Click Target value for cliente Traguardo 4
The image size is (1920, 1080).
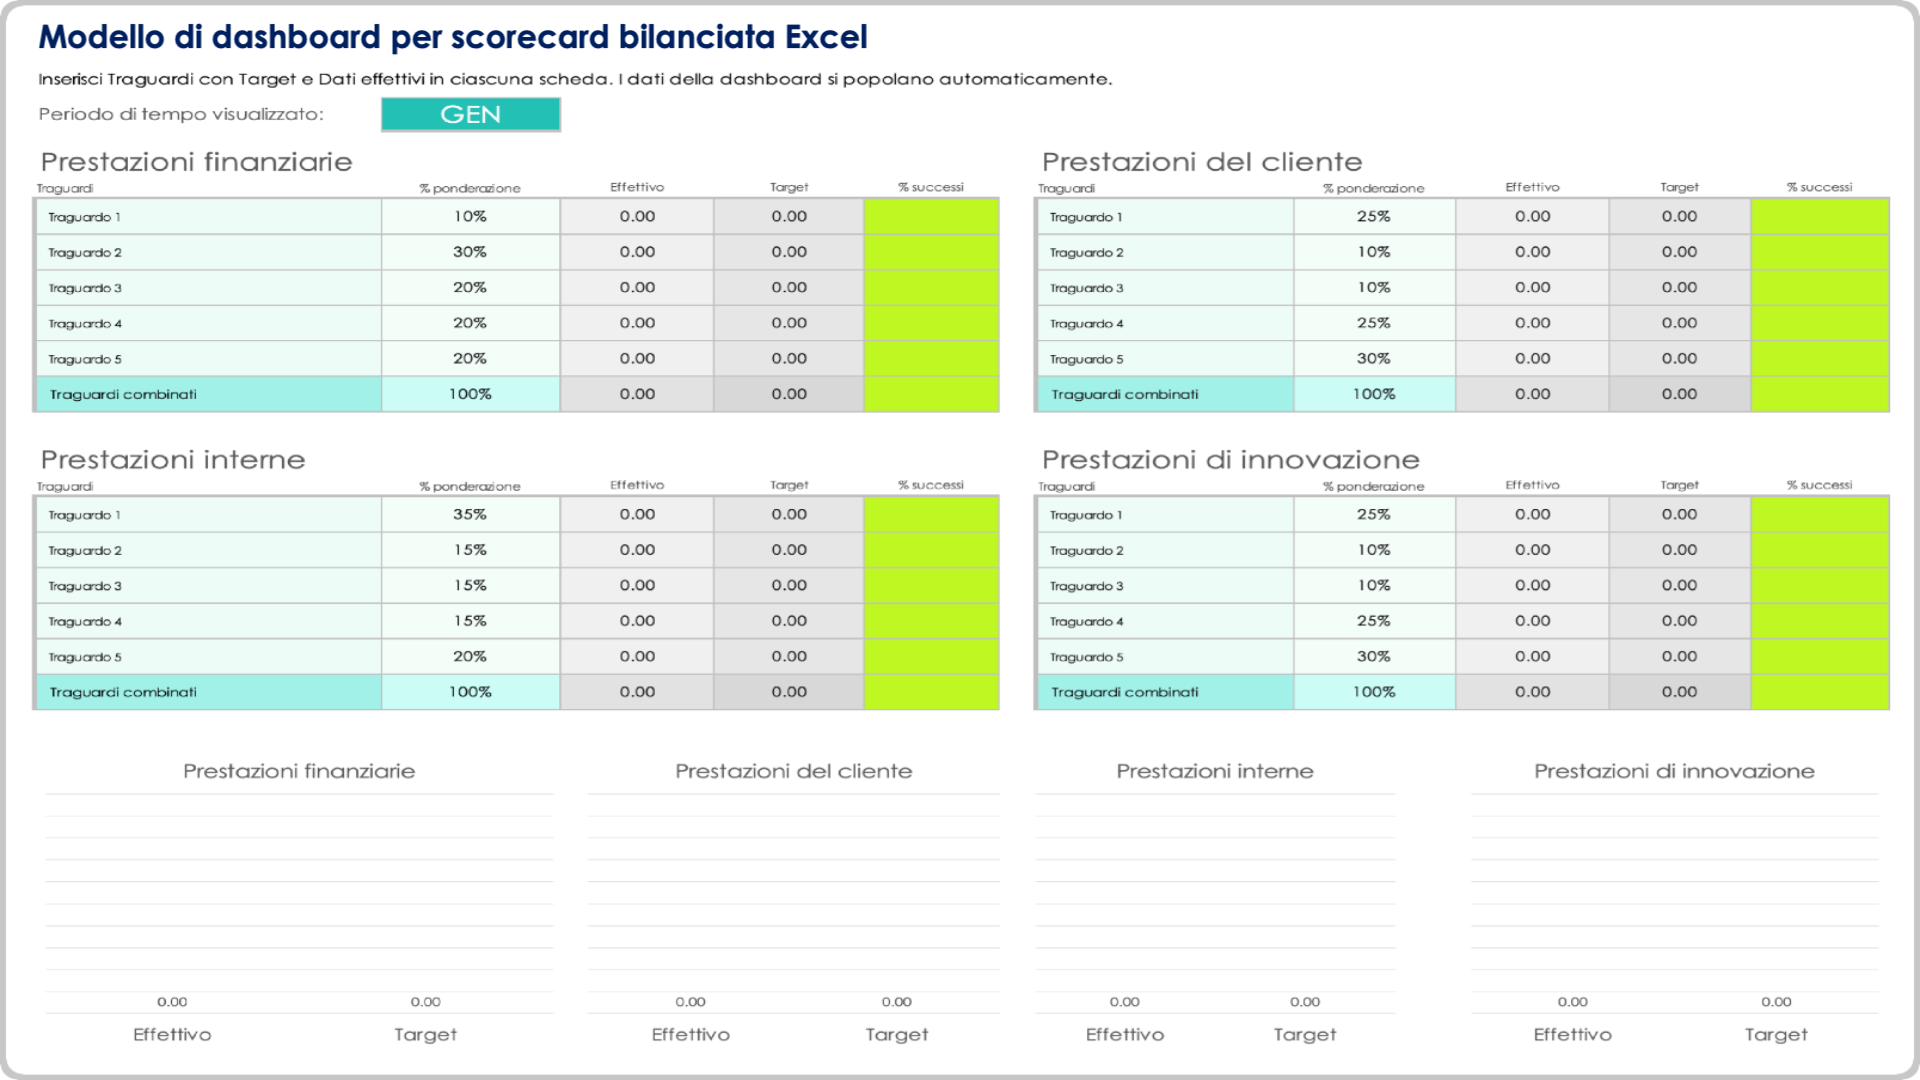tap(1679, 323)
